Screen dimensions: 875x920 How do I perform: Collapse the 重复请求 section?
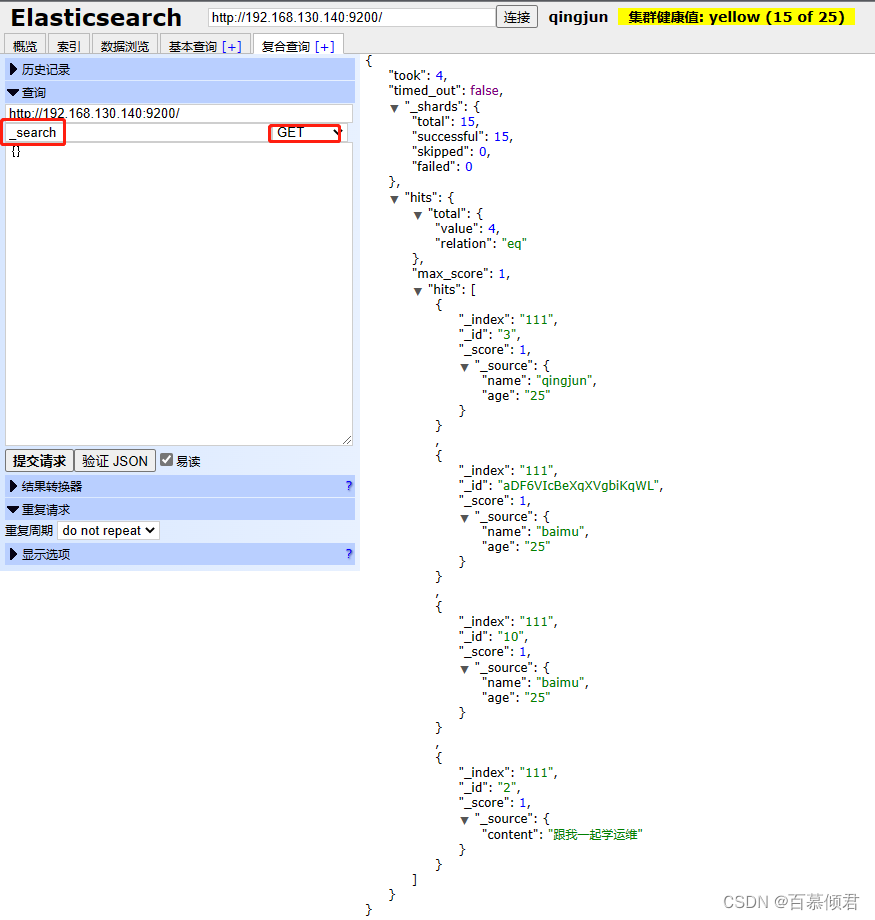coord(180,509)
